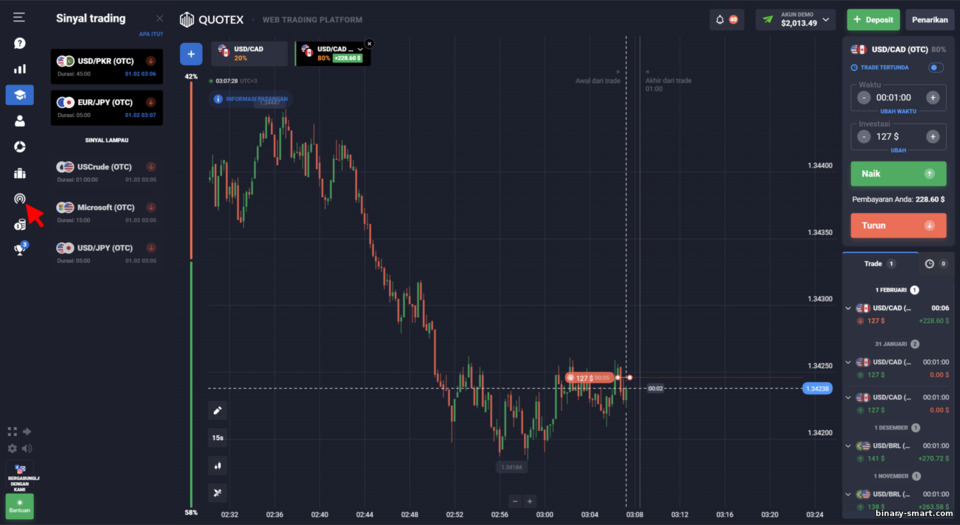Close the USD/CAD 80% chart tab
The width and height of the screenshot is (960, 525).
coord(369,43)
